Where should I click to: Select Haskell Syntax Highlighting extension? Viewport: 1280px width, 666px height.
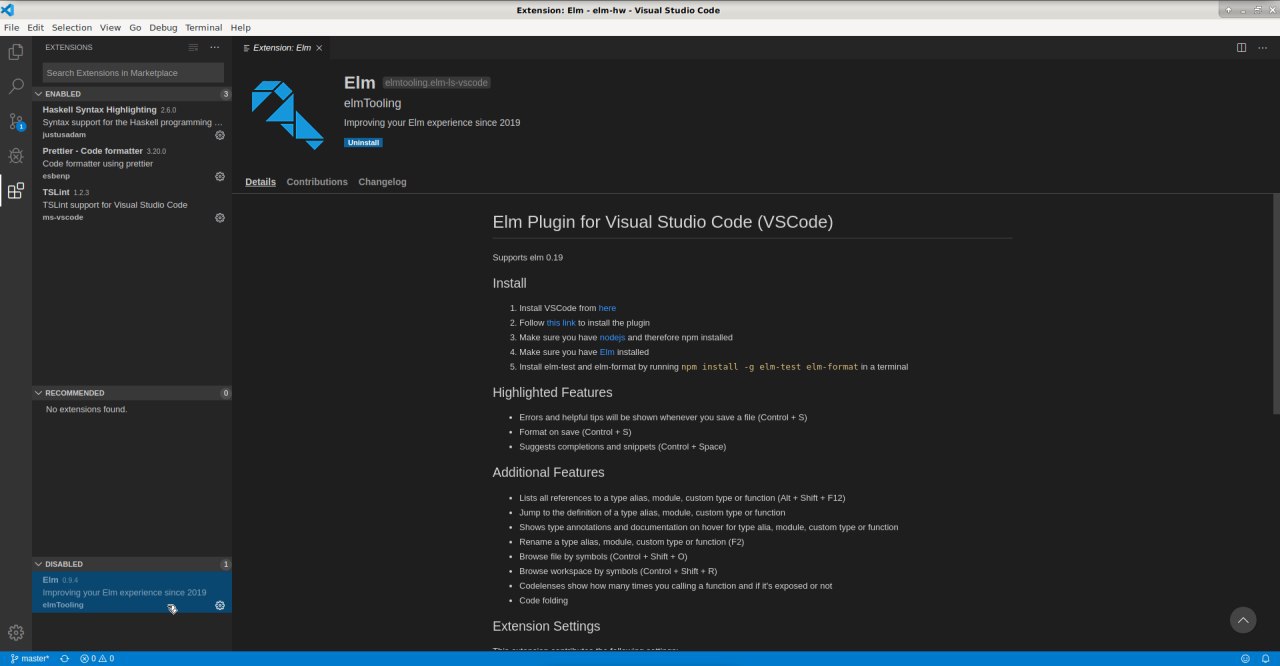tap(132, 122)
